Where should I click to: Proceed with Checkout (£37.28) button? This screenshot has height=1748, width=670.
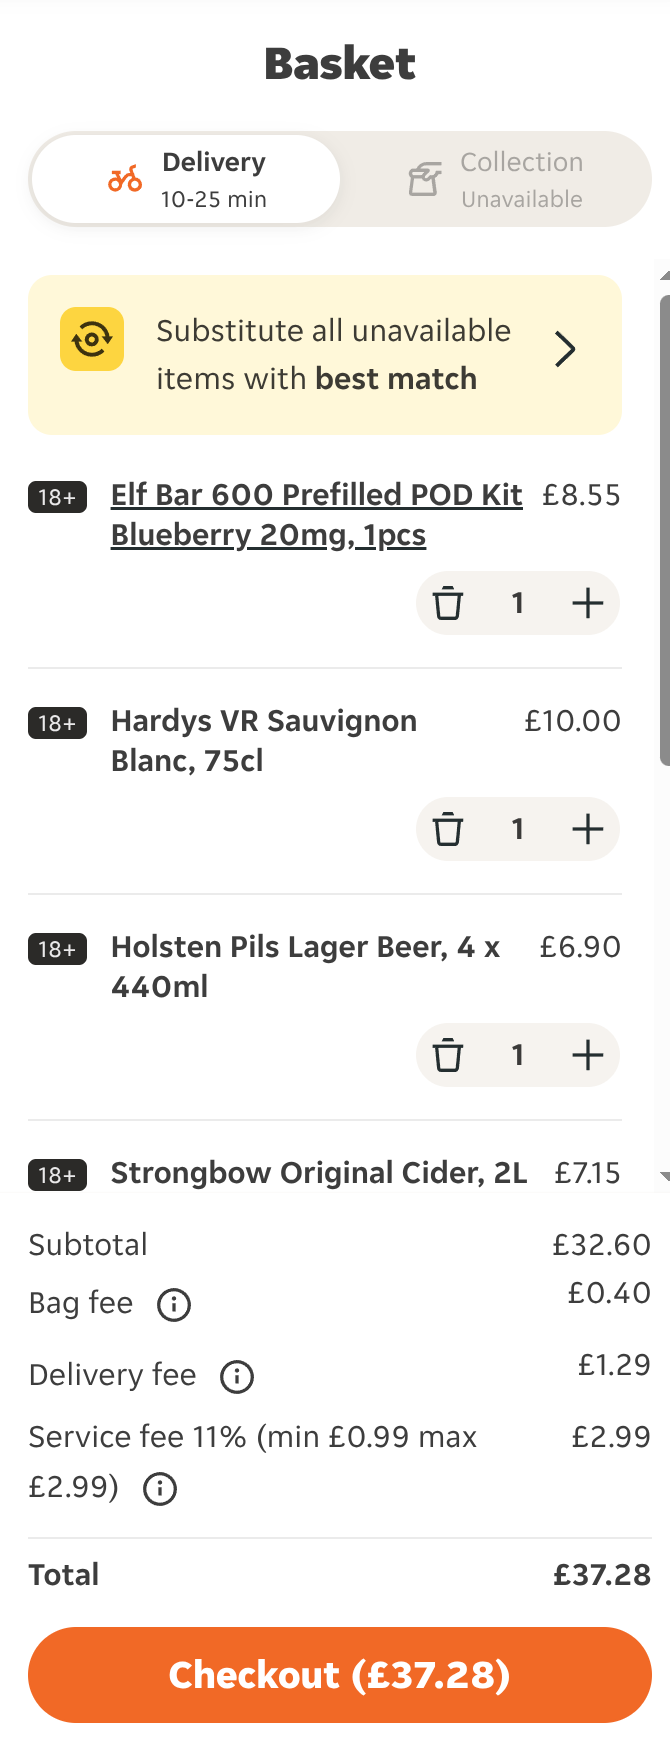(x=340, y=1675)
